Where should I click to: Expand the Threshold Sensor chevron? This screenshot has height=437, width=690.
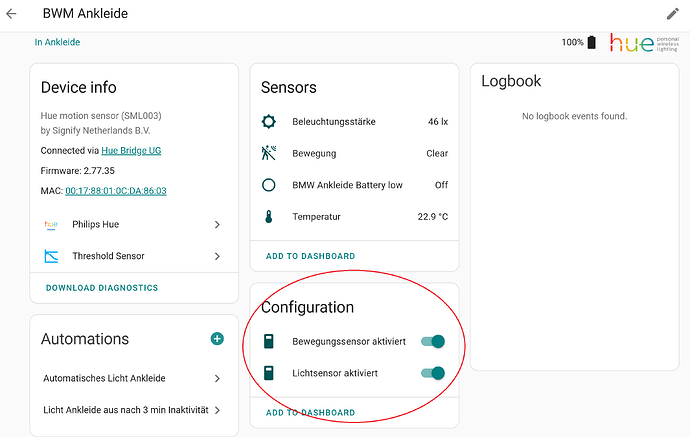click(217, 256)
